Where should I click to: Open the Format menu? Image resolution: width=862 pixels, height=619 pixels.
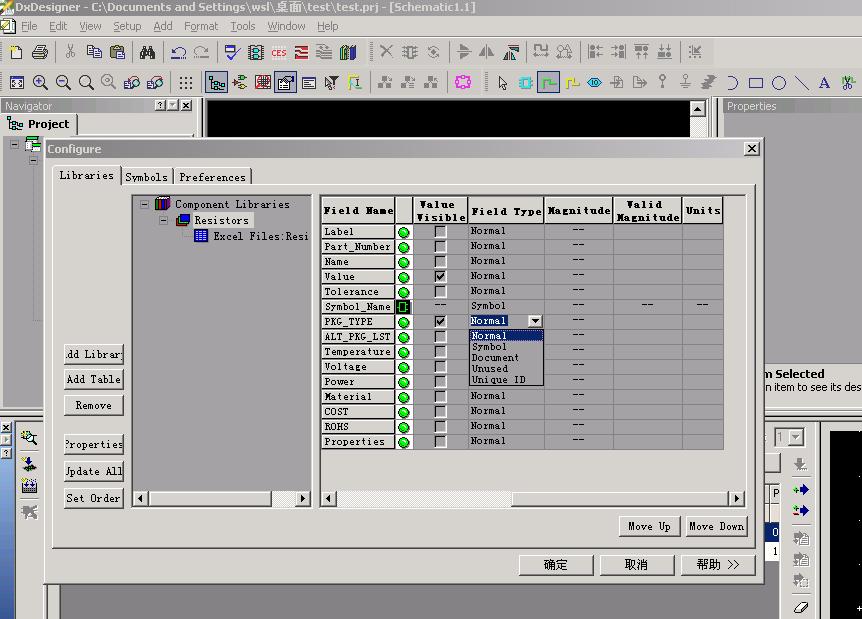201,26
